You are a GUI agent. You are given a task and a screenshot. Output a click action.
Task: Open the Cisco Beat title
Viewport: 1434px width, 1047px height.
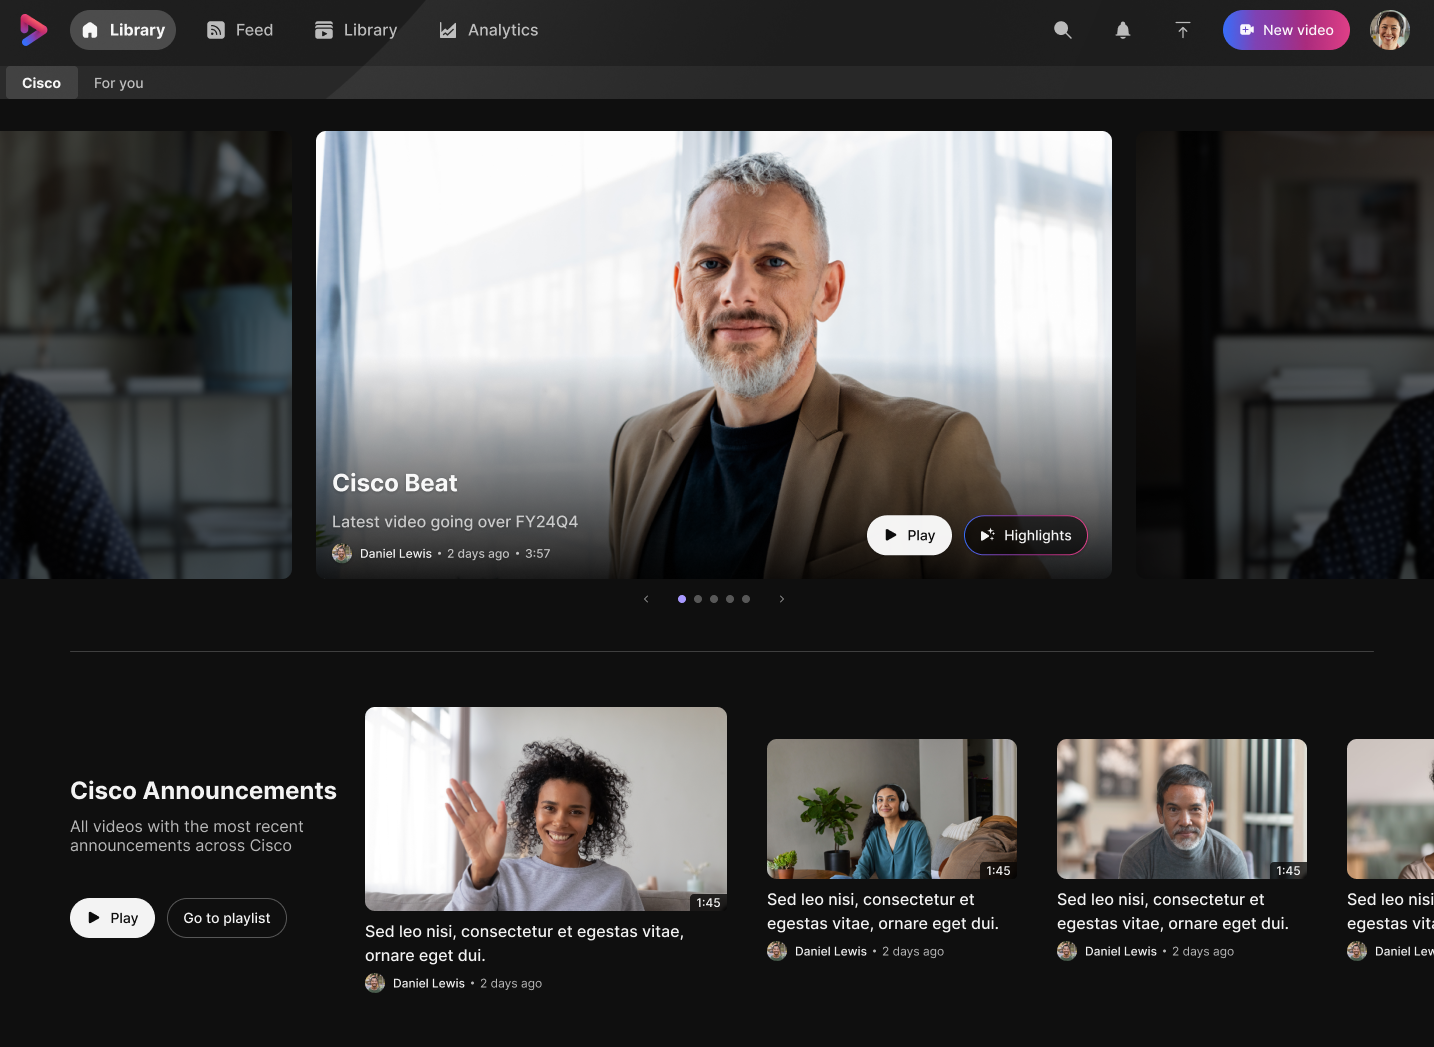(395, 483)
